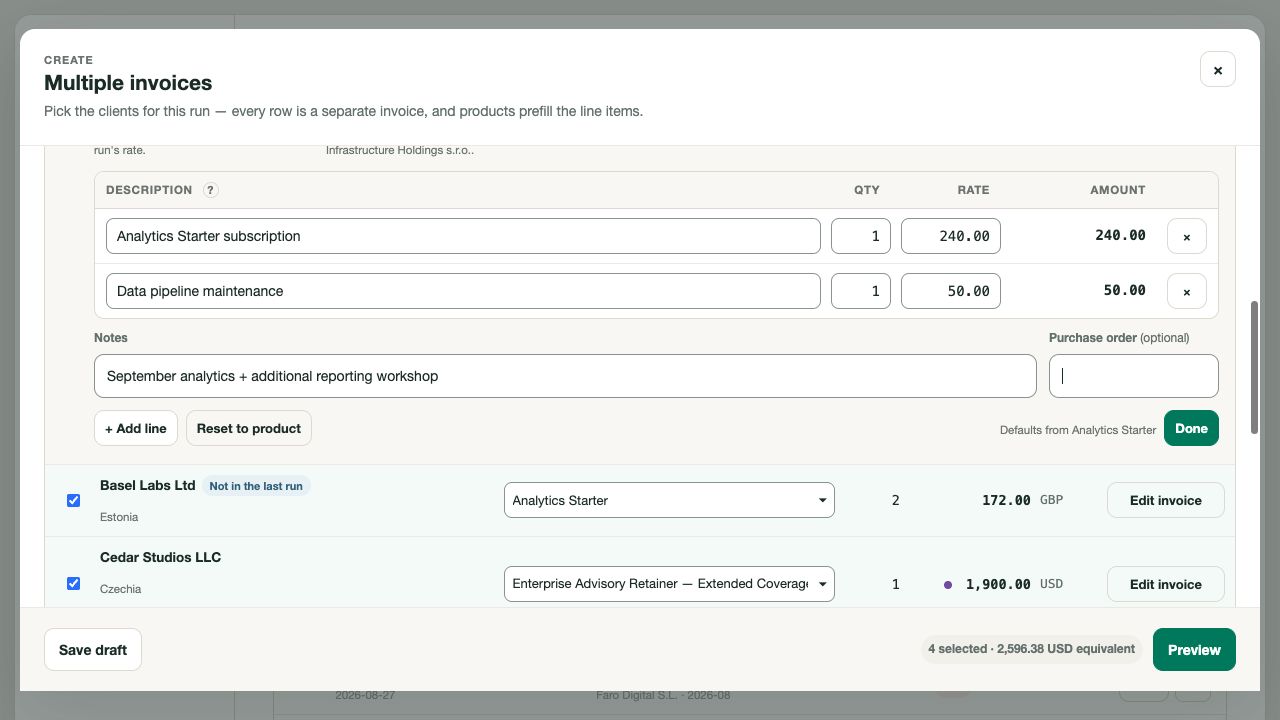Remove the Analytics Starter subscription line
Screen dimensions: 1280x720
click(1187, 236)
